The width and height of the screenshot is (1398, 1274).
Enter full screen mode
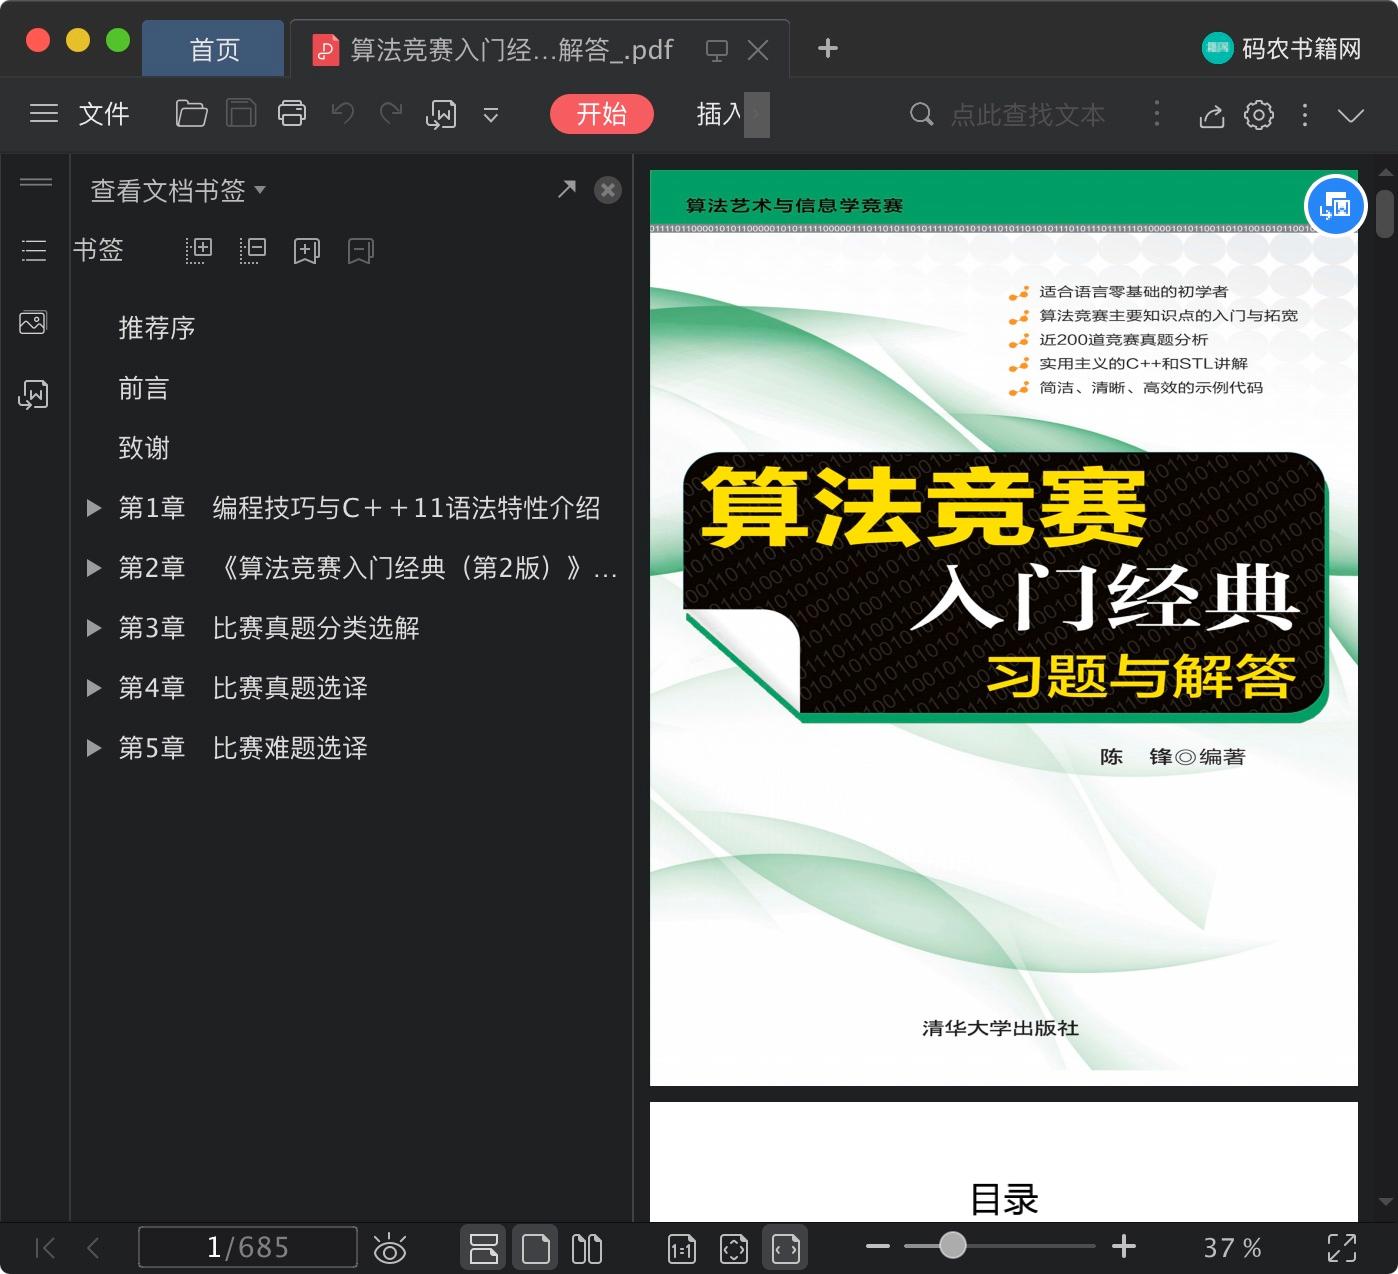(x=1342, y=1248)
